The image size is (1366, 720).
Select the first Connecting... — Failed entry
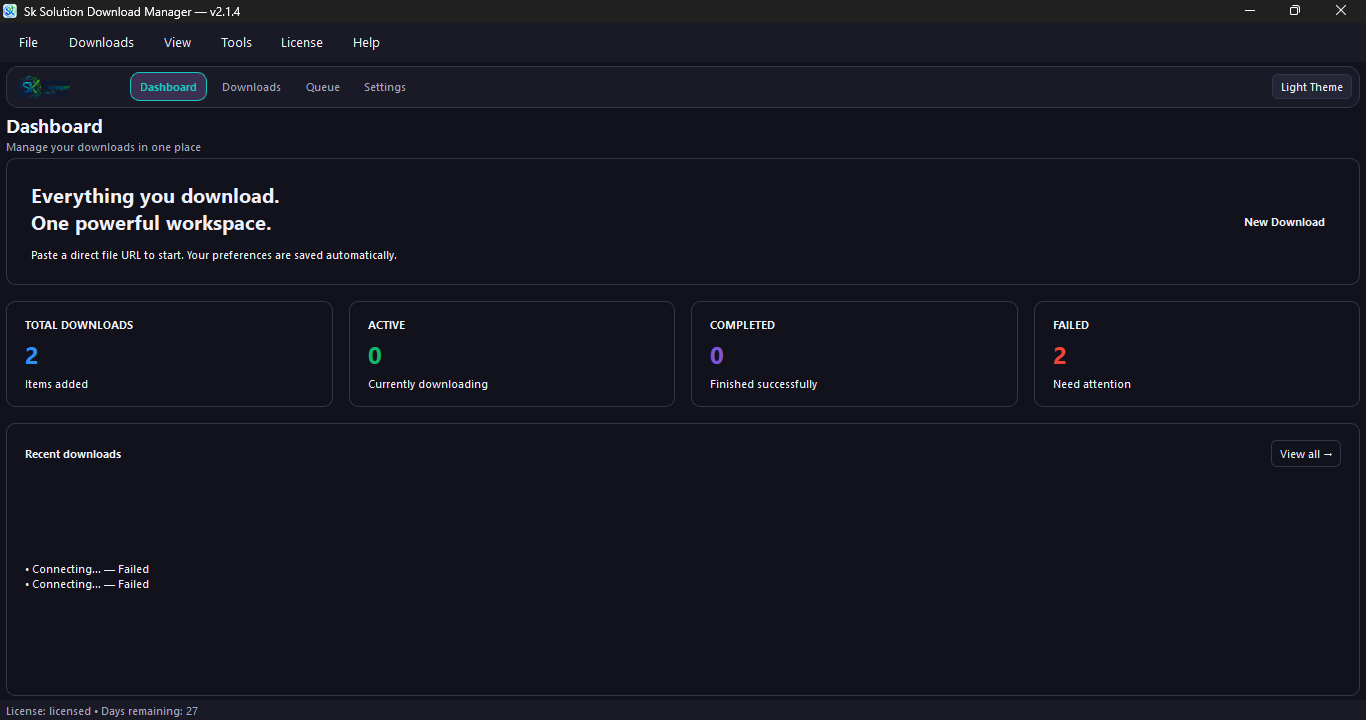(87, 569)
